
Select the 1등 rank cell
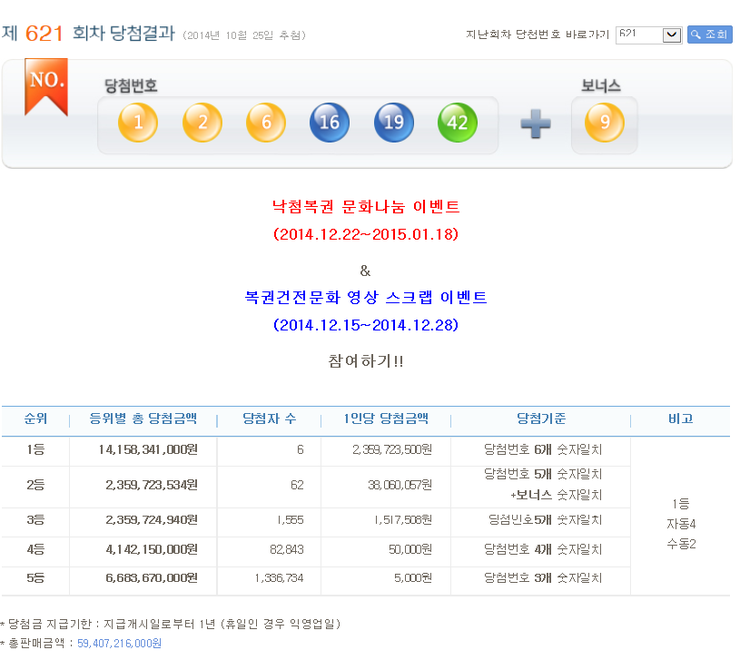click(35, 449)
